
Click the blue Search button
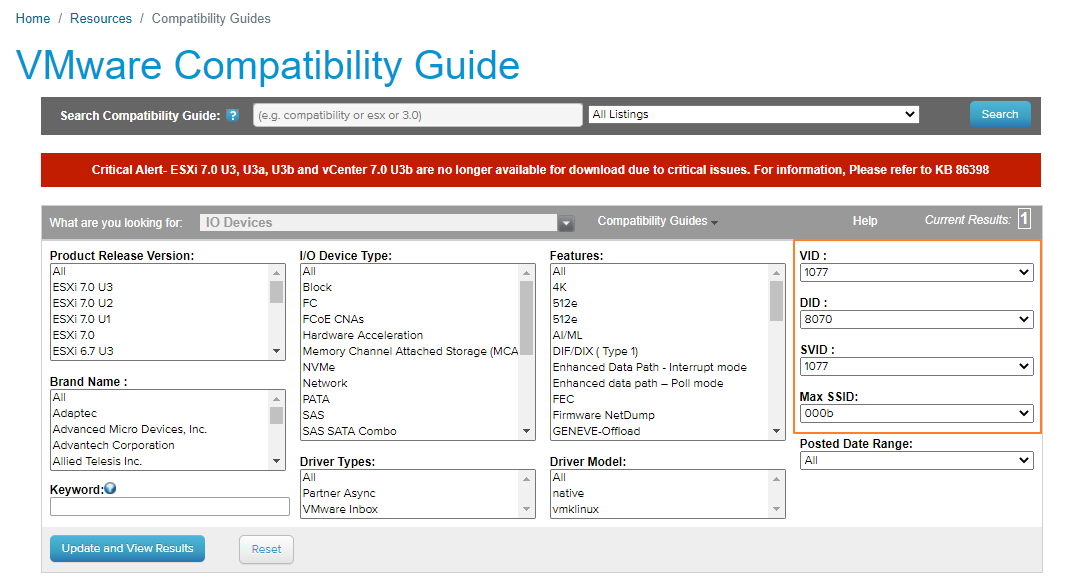click(x=999, y=114)
